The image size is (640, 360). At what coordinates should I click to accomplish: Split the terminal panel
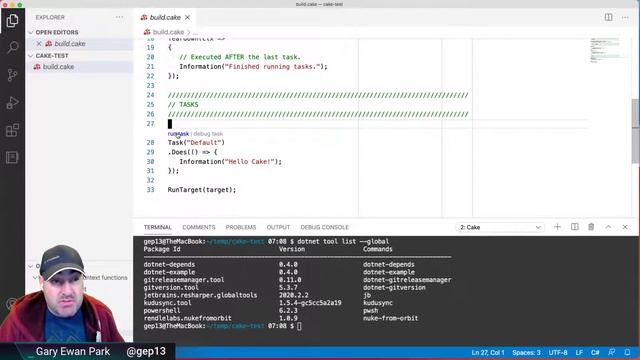575,227
